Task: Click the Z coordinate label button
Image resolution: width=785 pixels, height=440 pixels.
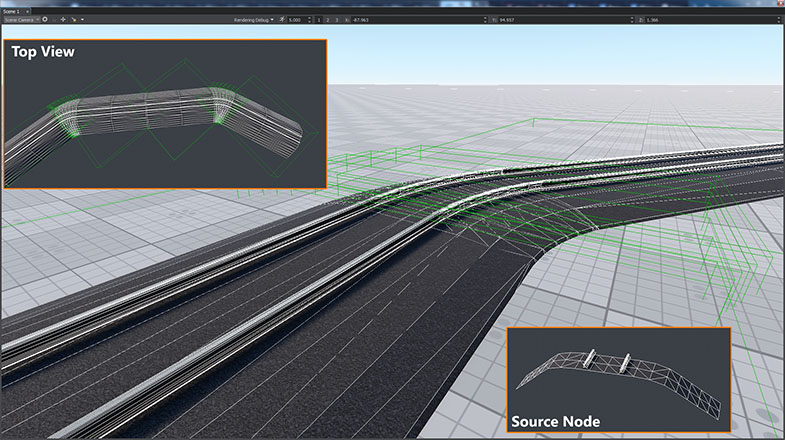Action: pyautogui.click(x=640, y=19)
